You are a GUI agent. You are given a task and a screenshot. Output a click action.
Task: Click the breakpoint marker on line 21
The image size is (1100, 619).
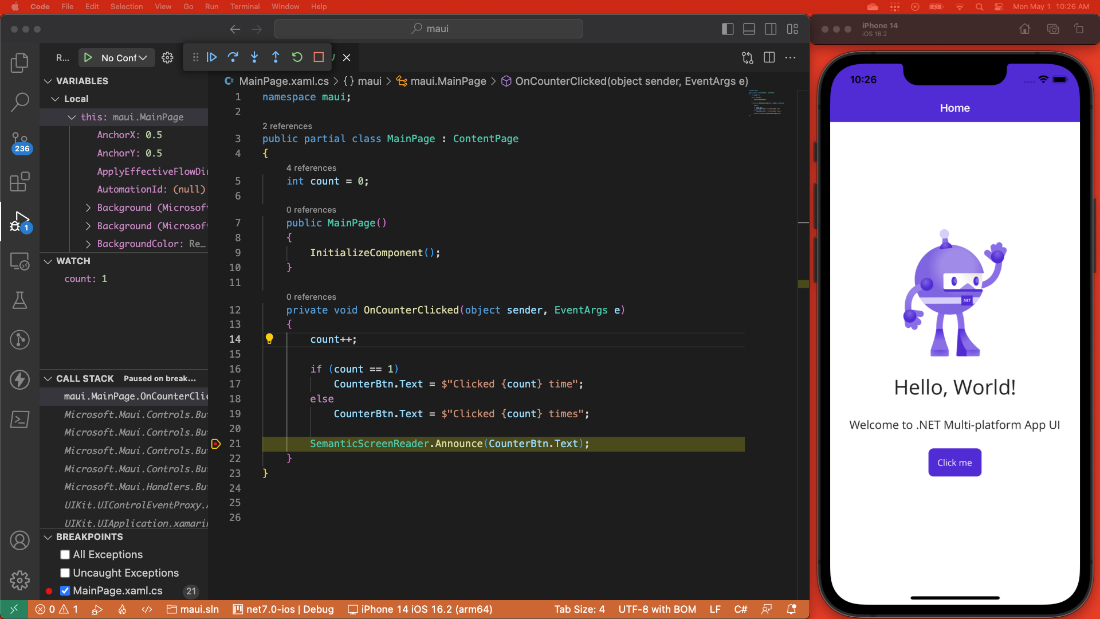215,444
